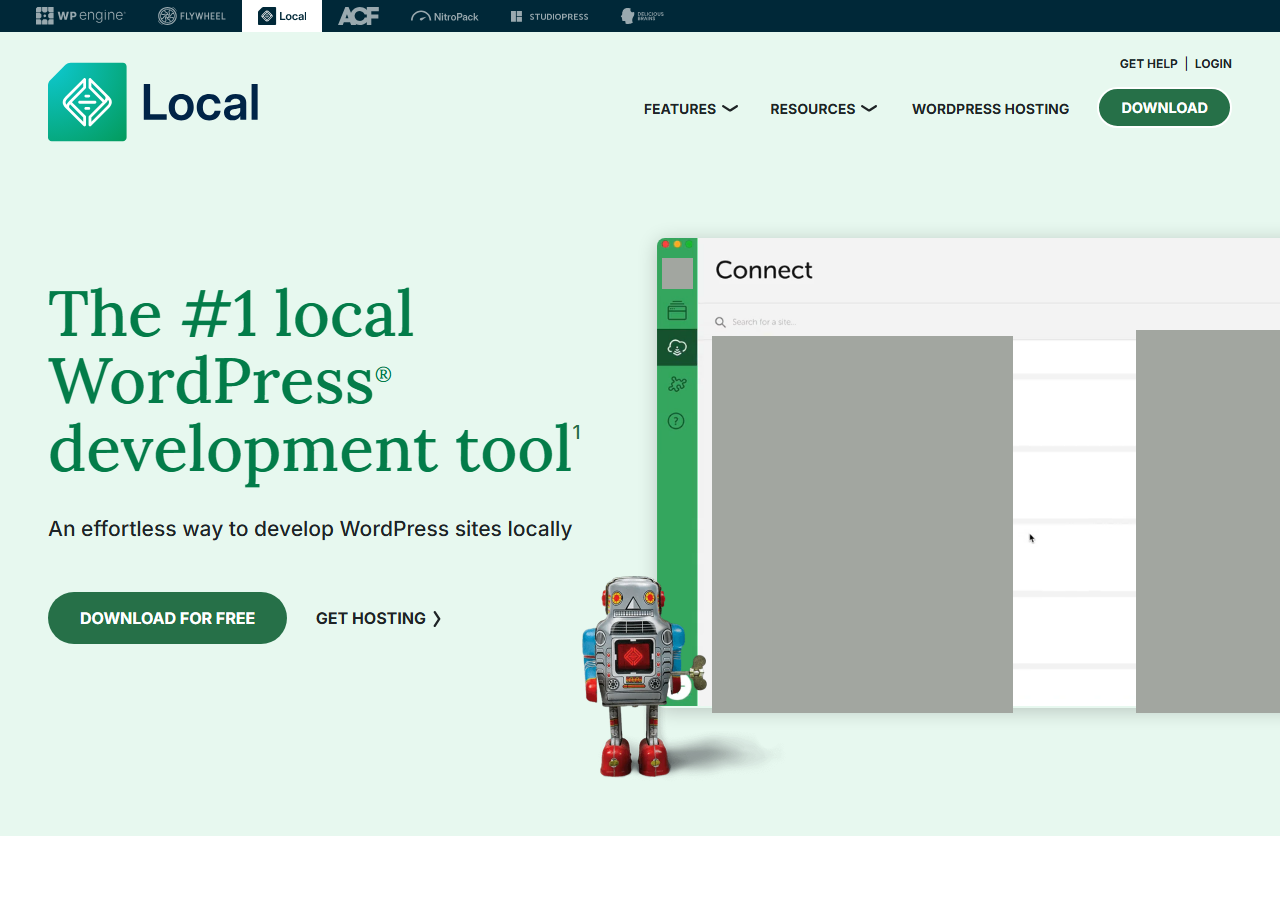Visit the ACF logo link
1280x900 pixels.
pos(358,16)
